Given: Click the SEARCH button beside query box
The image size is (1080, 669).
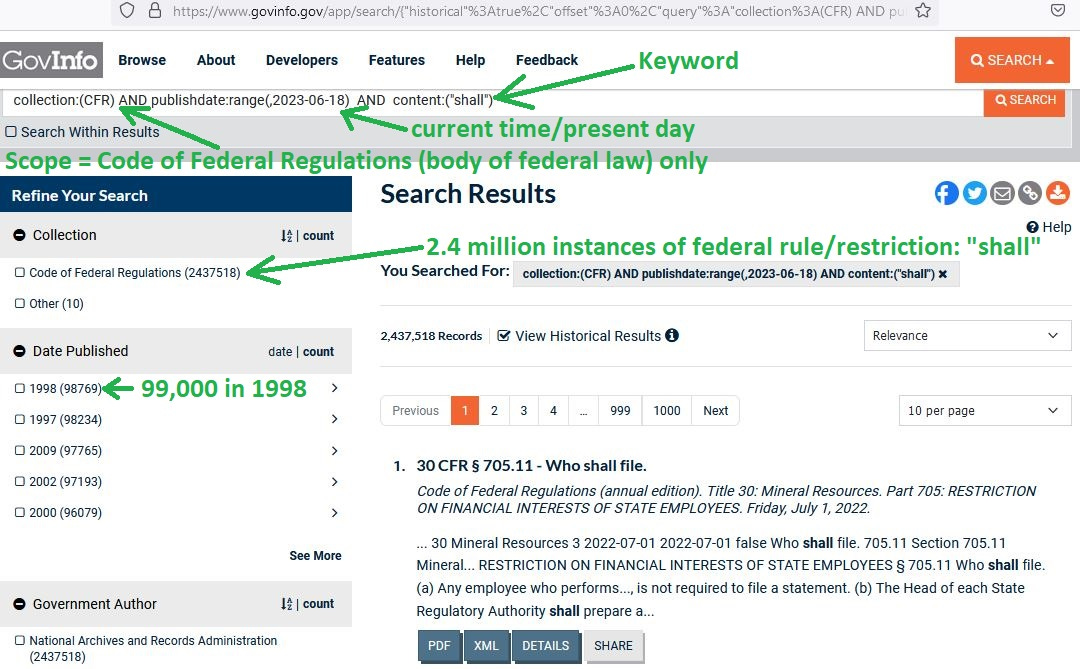Looking at the screenshot, I should tap(1024, 101).
